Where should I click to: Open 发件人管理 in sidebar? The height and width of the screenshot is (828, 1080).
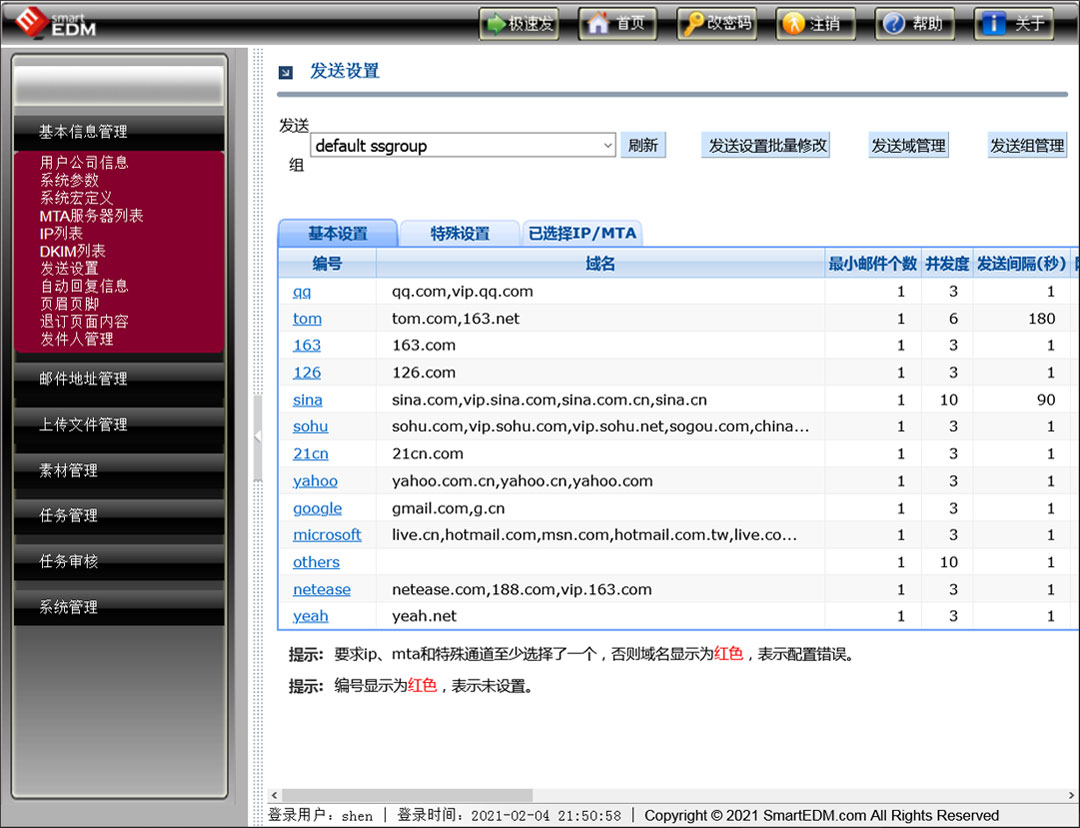76,339
